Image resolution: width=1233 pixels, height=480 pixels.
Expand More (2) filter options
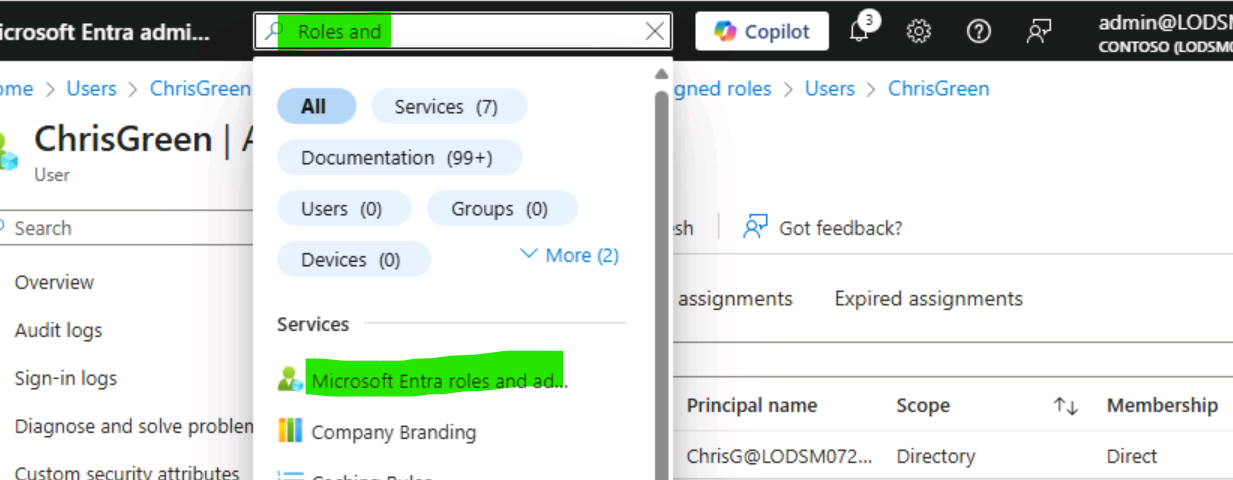(x=570, y=255)
